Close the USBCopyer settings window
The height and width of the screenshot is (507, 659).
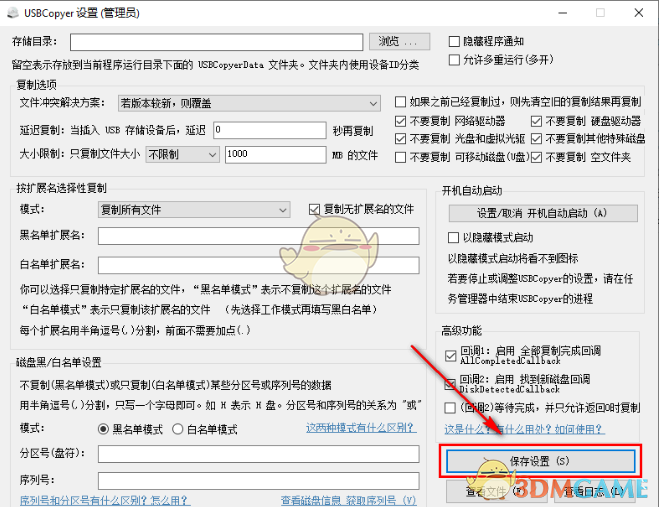(639, 13)
